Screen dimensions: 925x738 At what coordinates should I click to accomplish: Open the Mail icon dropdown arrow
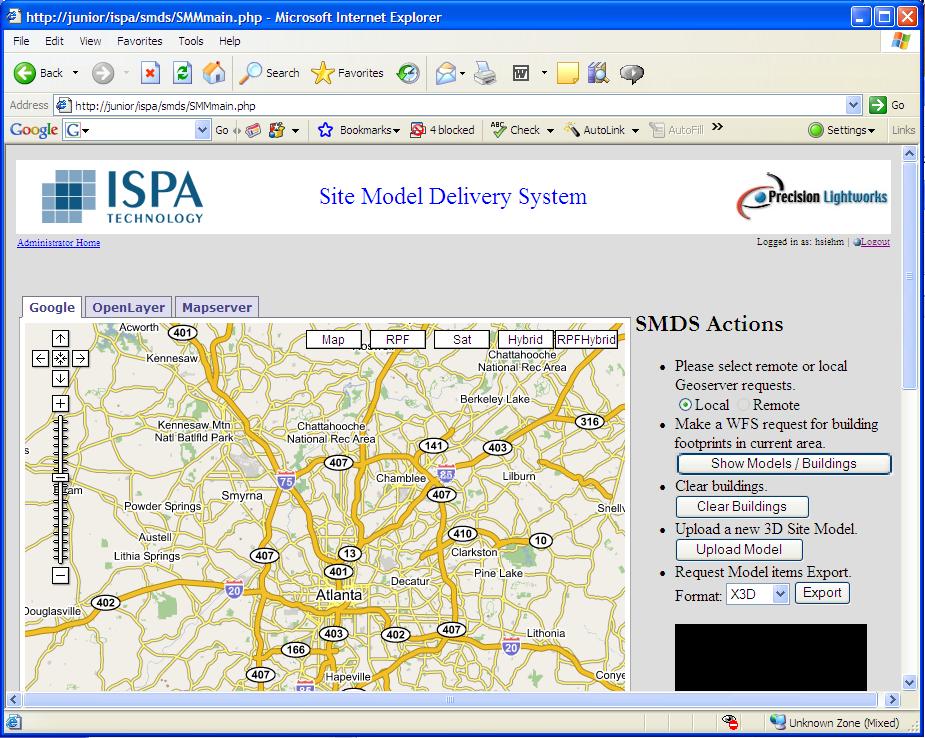(x=462, y=73)
